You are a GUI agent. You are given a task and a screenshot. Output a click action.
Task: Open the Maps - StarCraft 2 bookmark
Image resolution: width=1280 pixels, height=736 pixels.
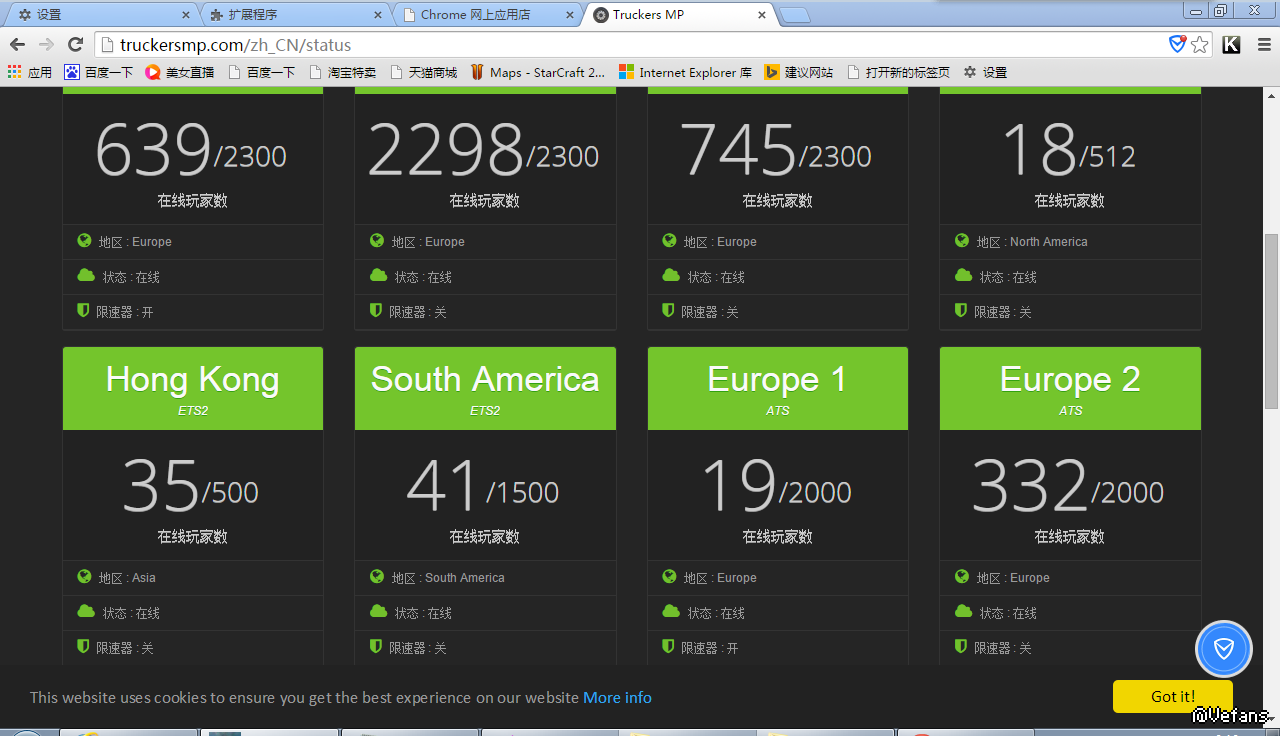click(x=537, y=72)
